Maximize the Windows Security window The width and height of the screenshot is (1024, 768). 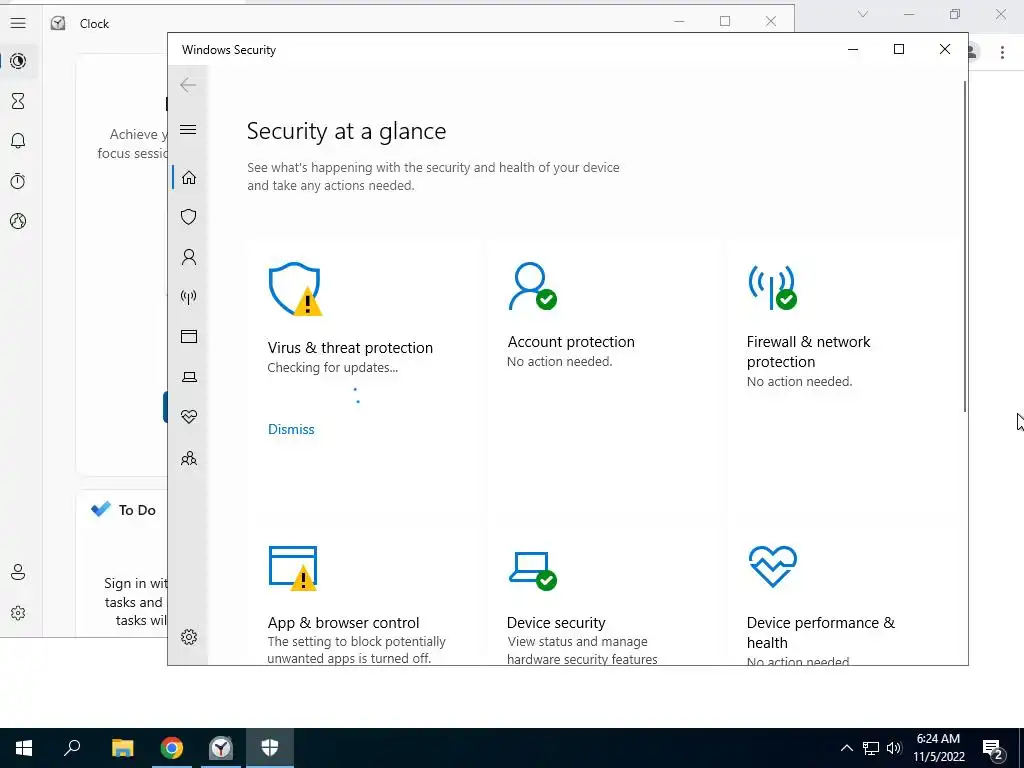tap(899, 49)
